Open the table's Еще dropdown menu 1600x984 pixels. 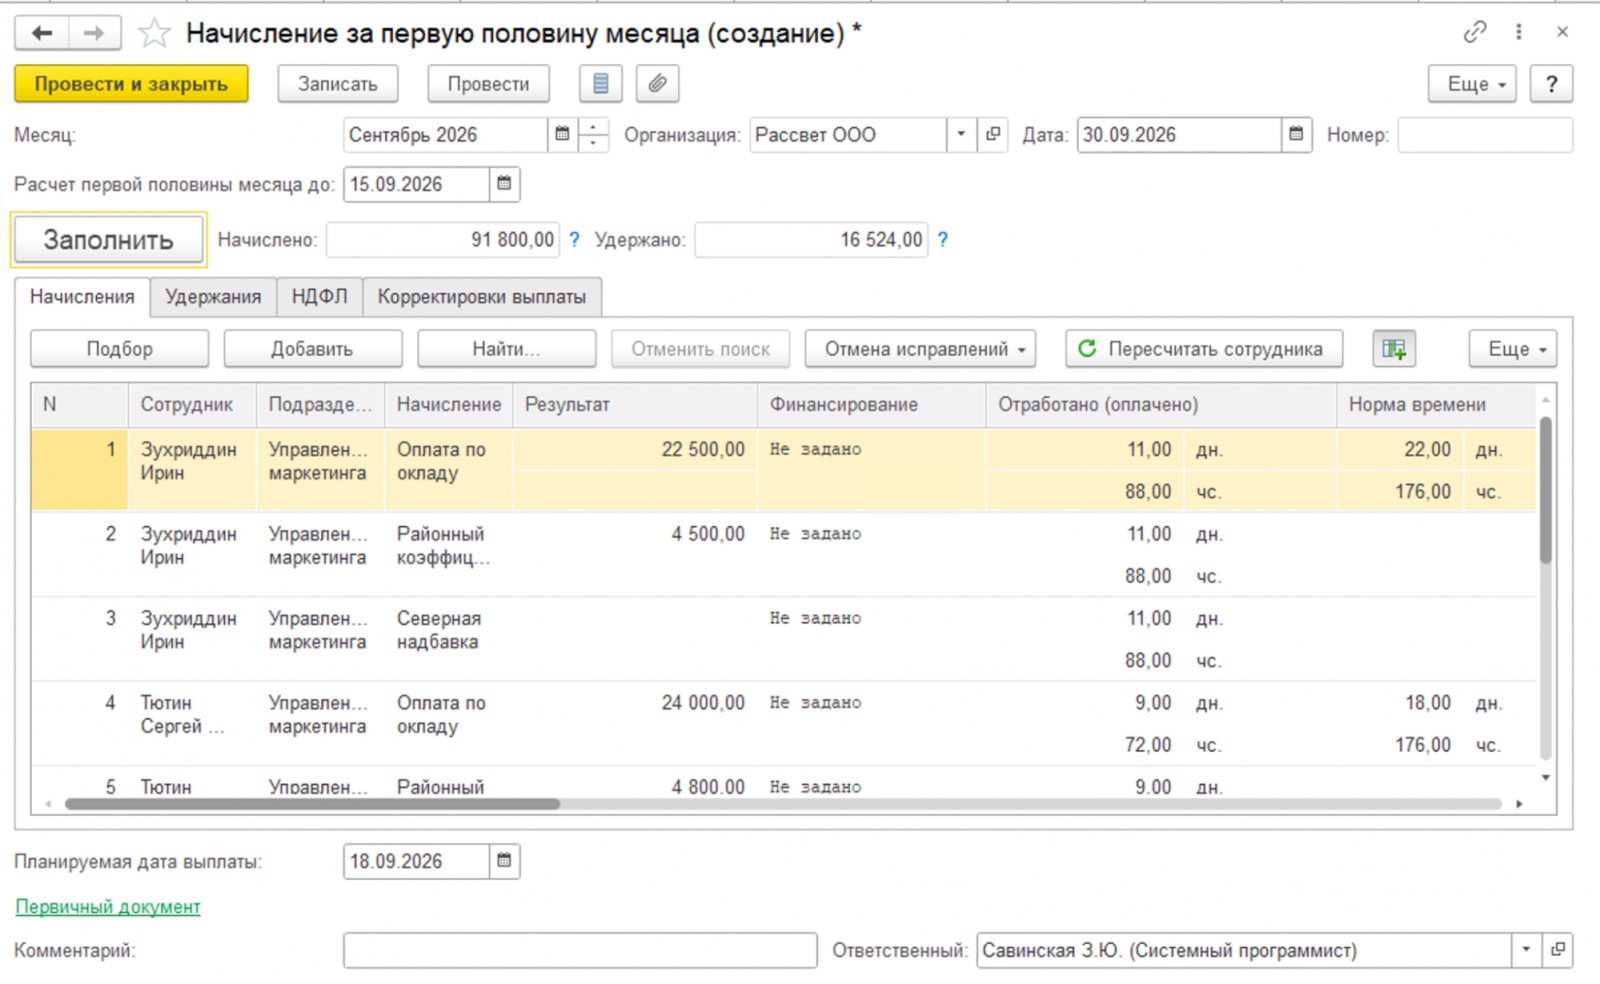[1513, 349]
